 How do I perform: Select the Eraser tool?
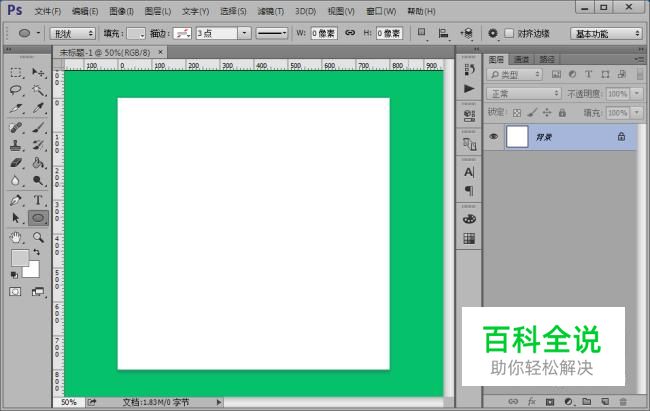pyautogui.click(x=16, y=163)
